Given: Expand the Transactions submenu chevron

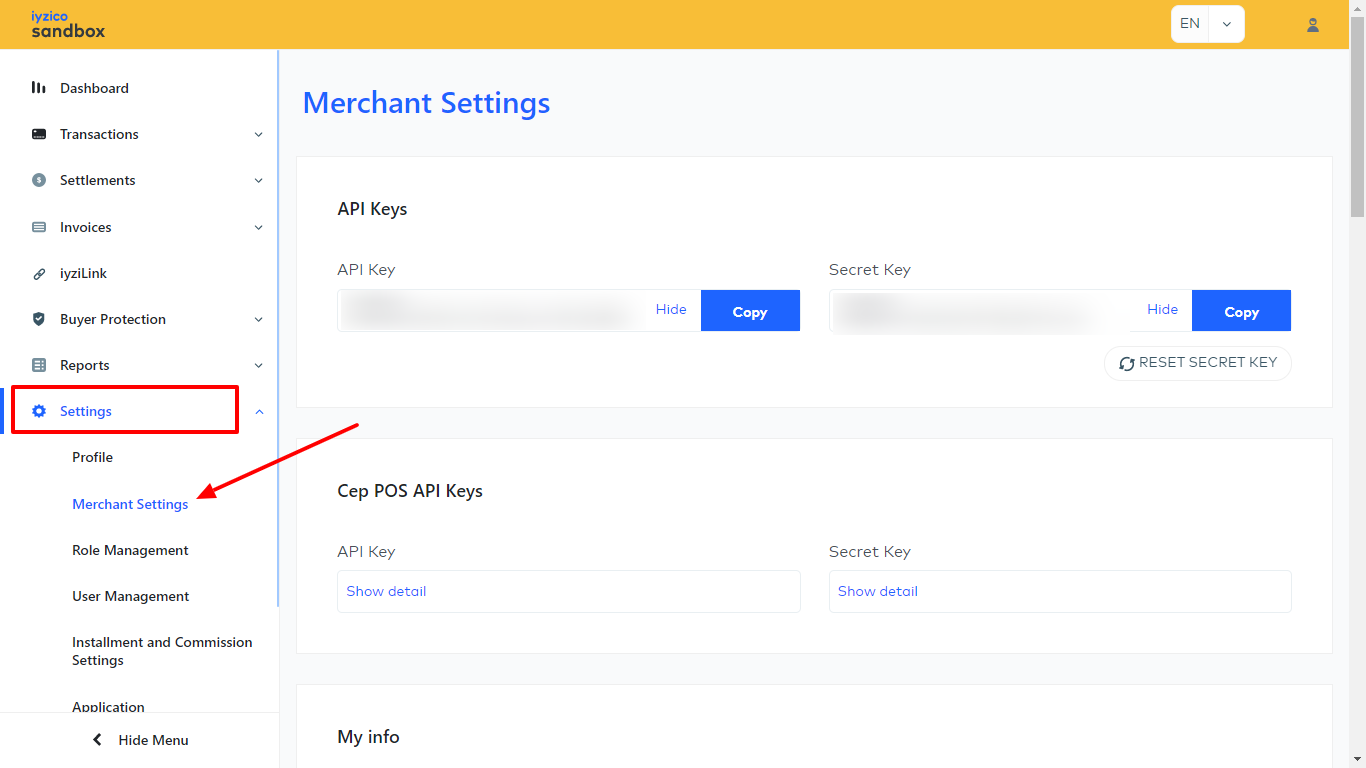Looking at the screenshot, I should pyautogui.click(x=258, y=135).
